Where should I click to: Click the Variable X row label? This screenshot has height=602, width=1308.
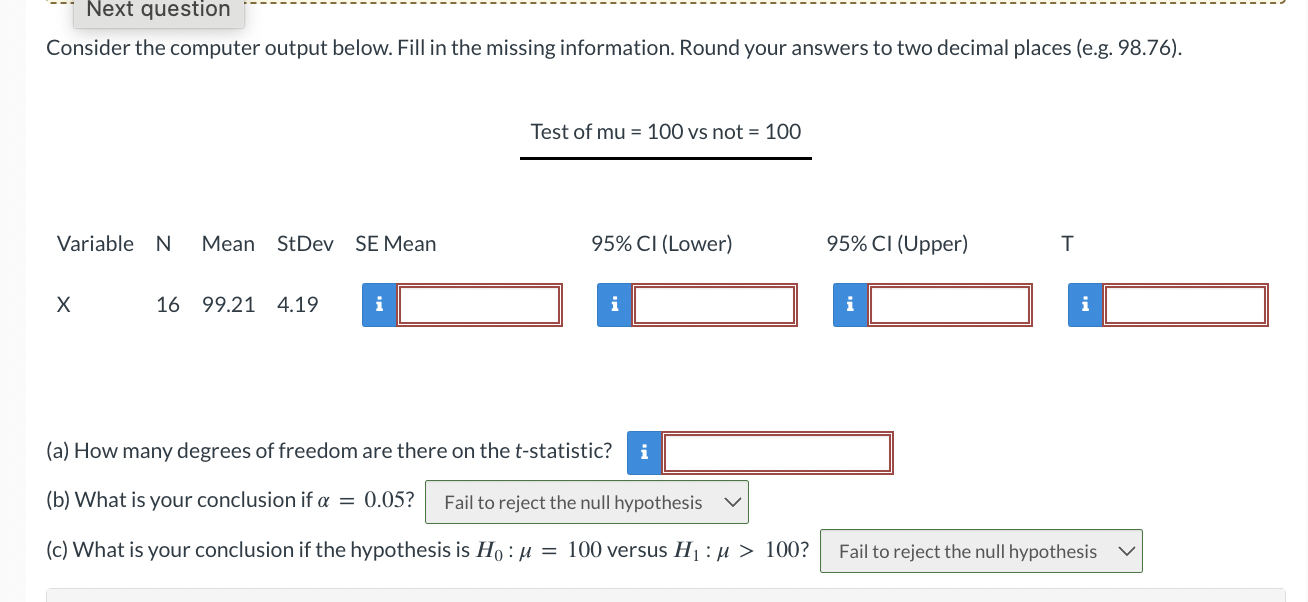[63, 304]
